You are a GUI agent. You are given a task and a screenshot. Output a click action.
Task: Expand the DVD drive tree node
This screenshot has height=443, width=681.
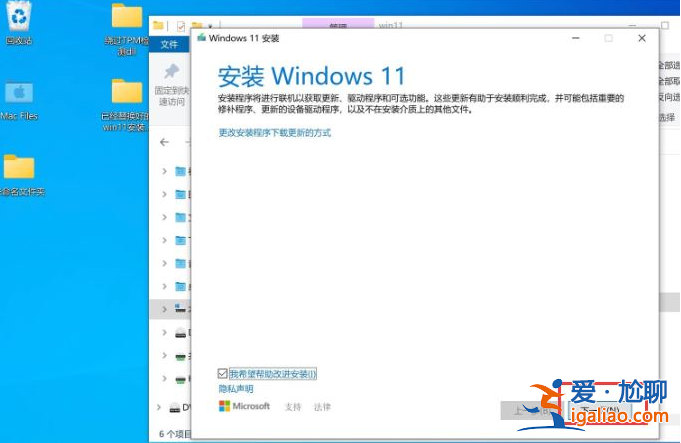point(159,407)
